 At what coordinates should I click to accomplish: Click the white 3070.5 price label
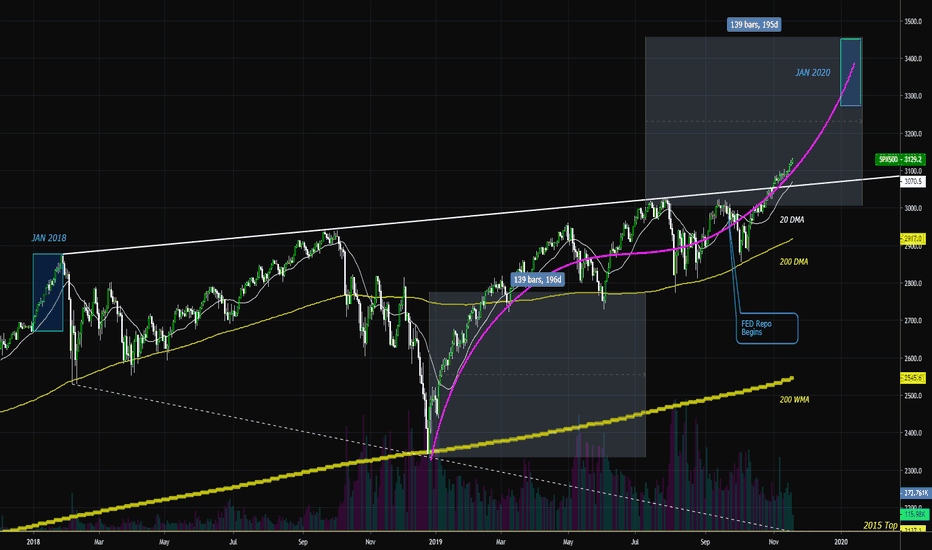point(913,181)
